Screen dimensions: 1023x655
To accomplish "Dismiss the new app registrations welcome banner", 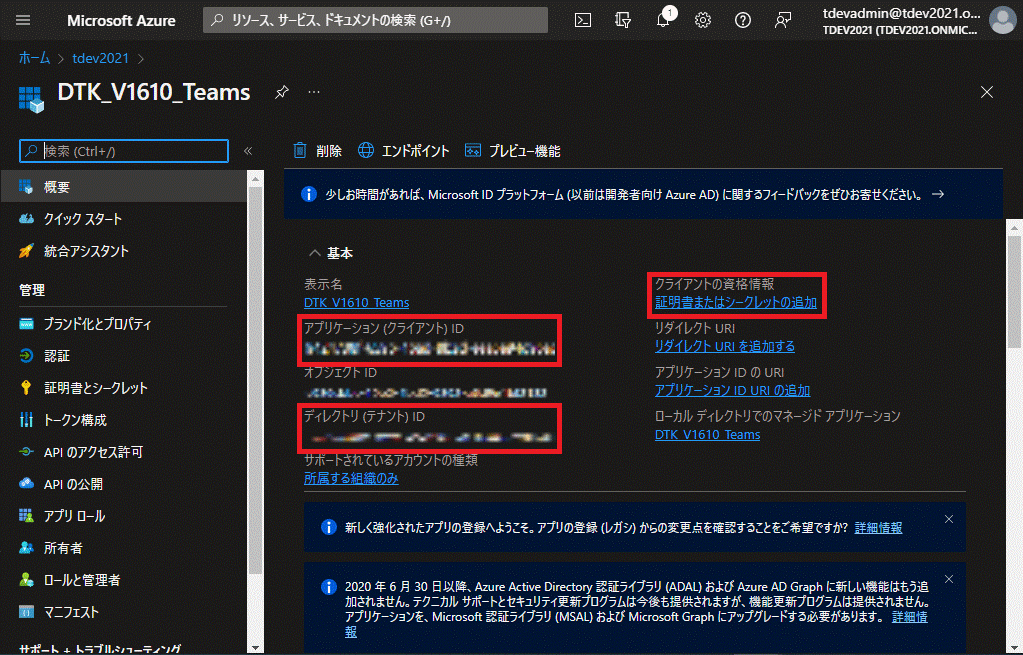I will [x=949, y=519].
